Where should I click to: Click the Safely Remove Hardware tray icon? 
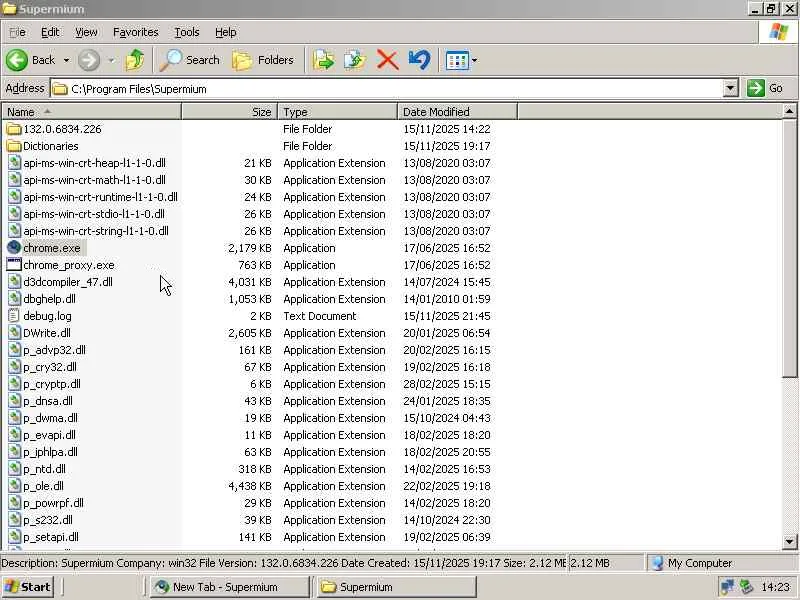[x=746, y=587]
